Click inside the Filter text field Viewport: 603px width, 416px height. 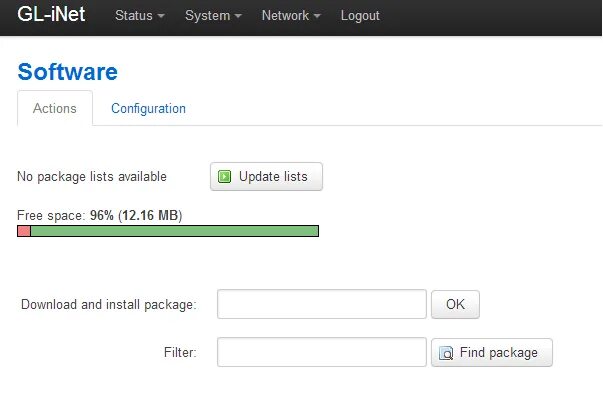[321, 352]
